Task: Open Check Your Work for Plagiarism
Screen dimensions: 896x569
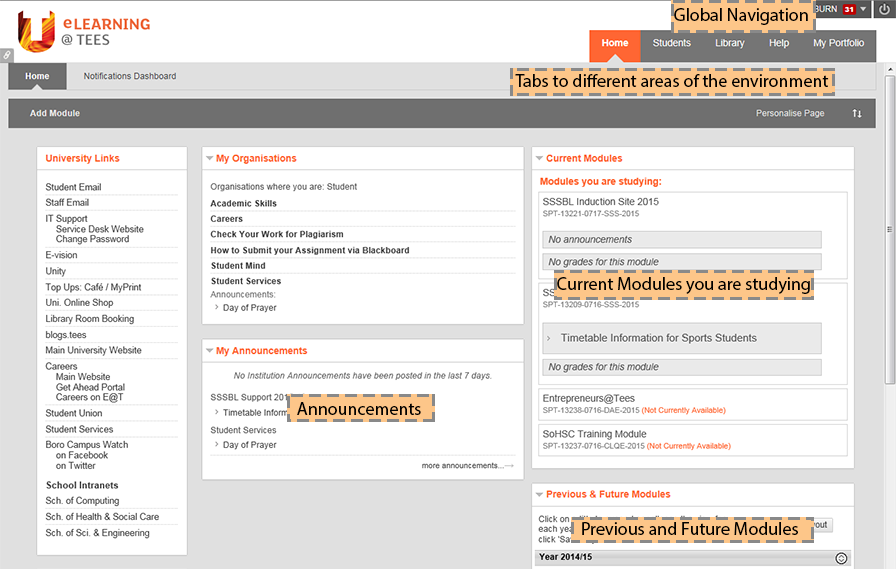Action: point(277,234)
